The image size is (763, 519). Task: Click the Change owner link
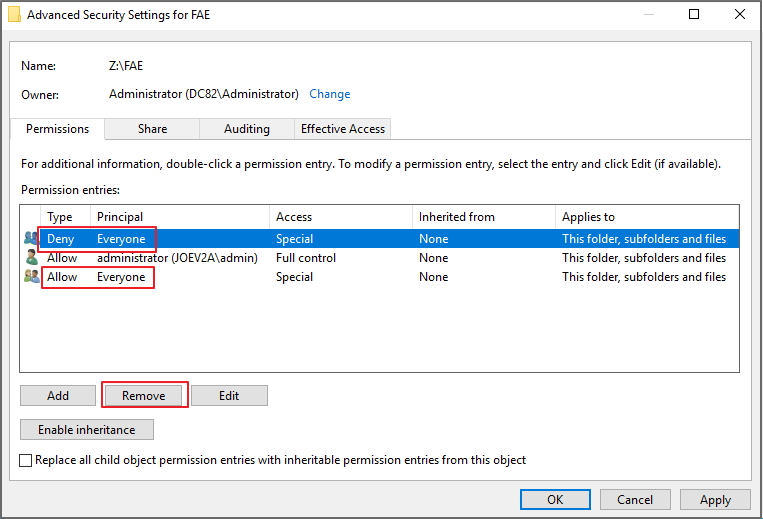(329, 94)
